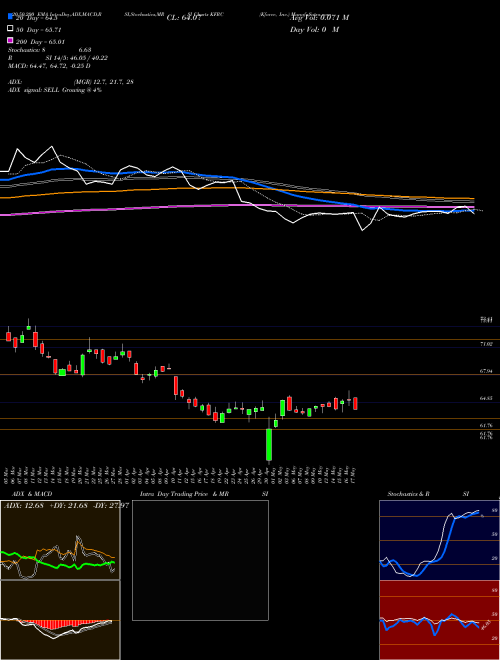Image resolution: width=500 pixels, height=660 pixels.
Task: Click the 'CL: 64.07' closing price label
Action: [x=184, y=18]
